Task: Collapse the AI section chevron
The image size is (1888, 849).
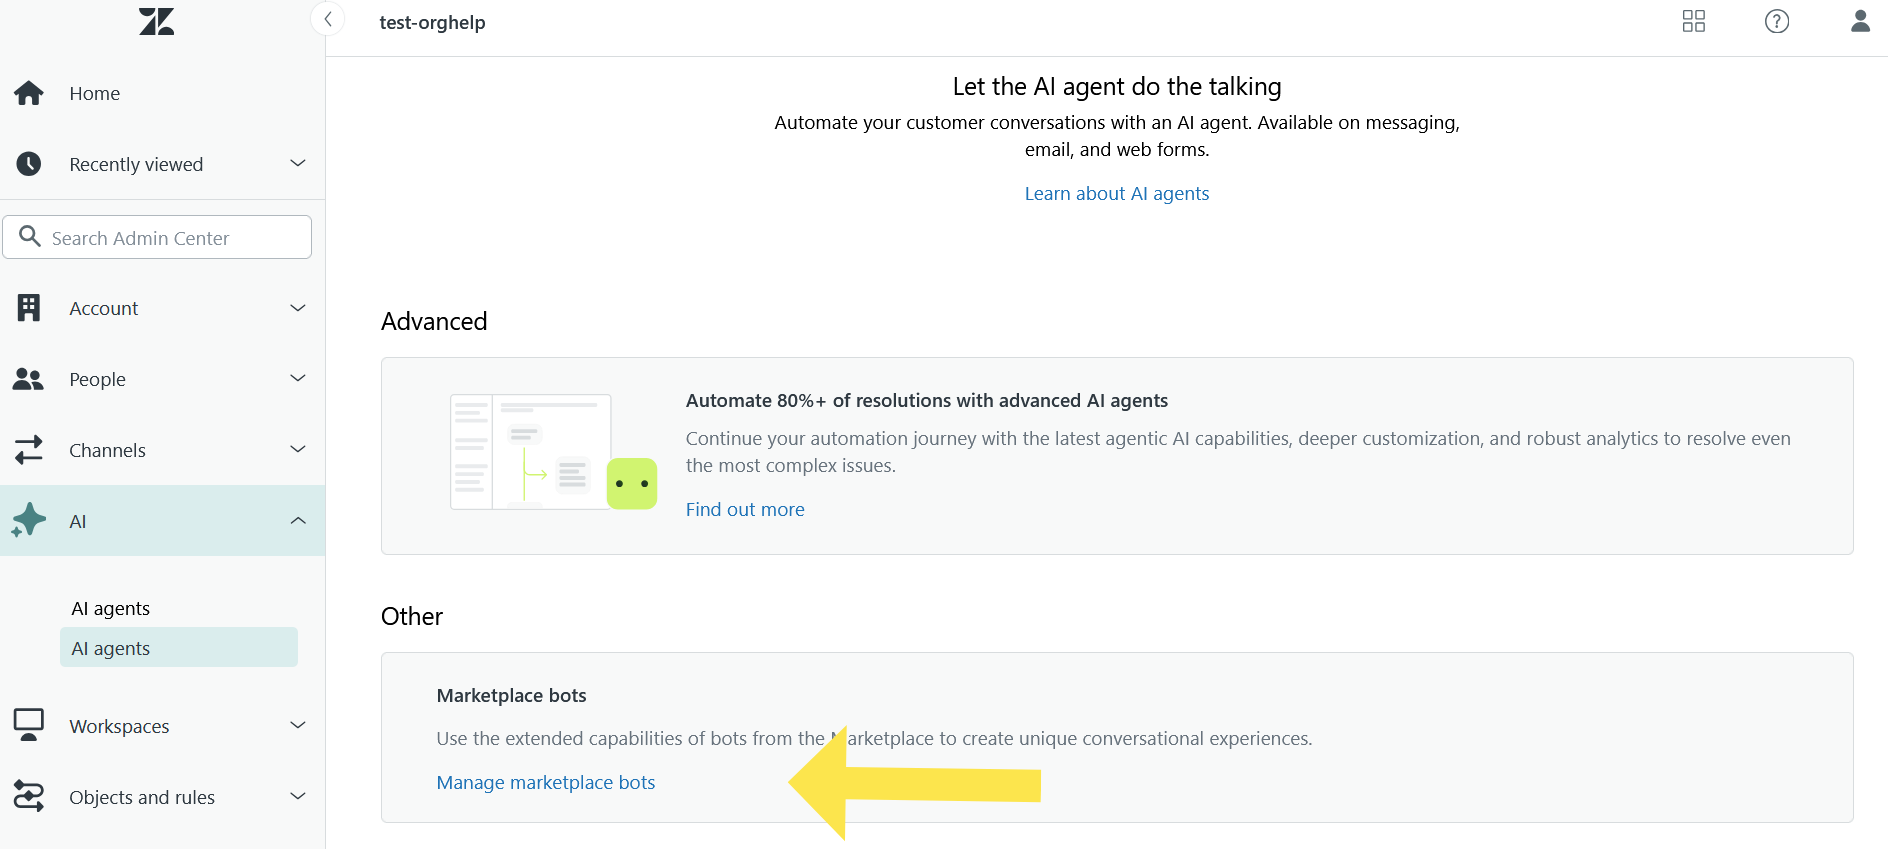Action: (x=297, y=521)
